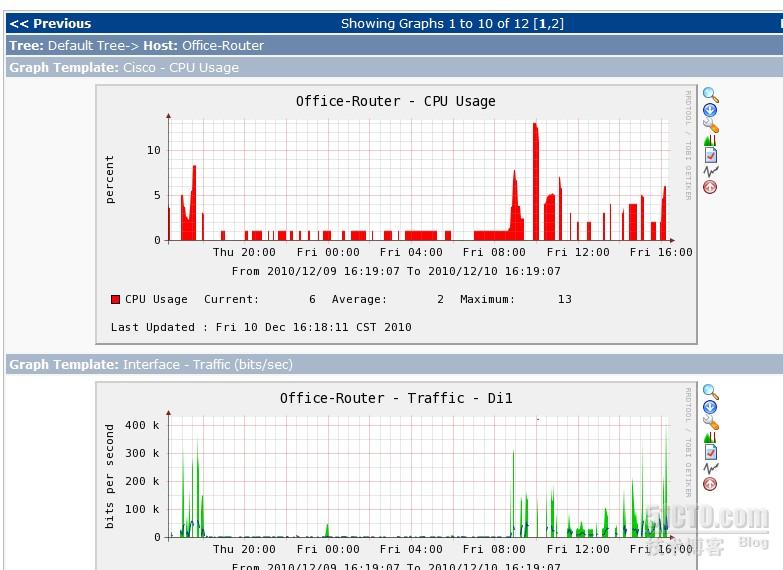The image size is (783, 570).
Task: Click red up-arrow icon beside CPU Usage graph
Action: [710, 187]
